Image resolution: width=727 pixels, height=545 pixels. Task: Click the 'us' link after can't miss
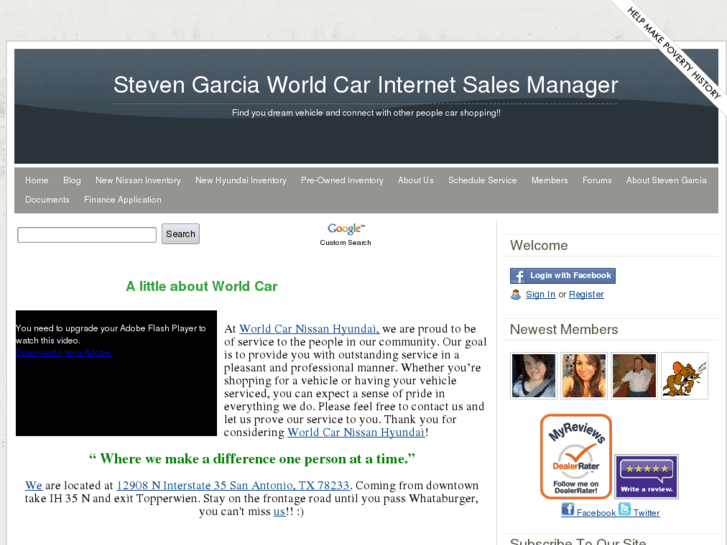[279, 512]
